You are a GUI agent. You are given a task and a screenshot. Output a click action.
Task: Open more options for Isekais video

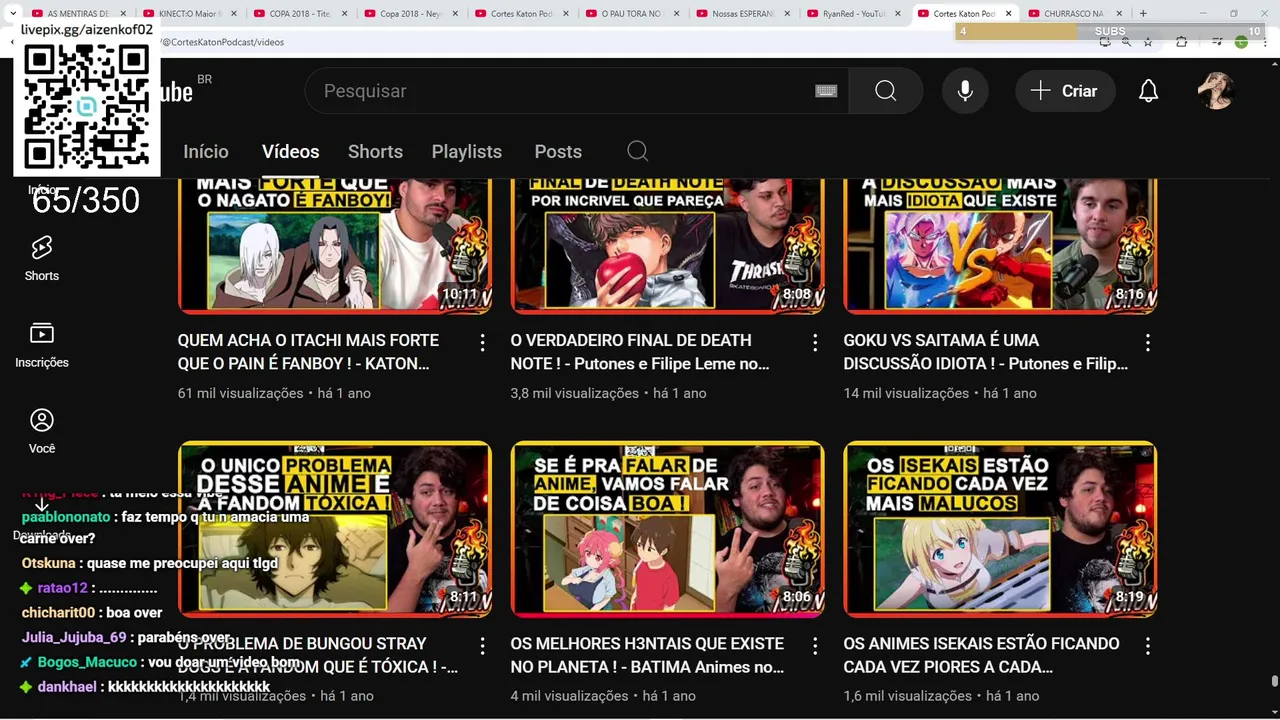click(1147, 646)
